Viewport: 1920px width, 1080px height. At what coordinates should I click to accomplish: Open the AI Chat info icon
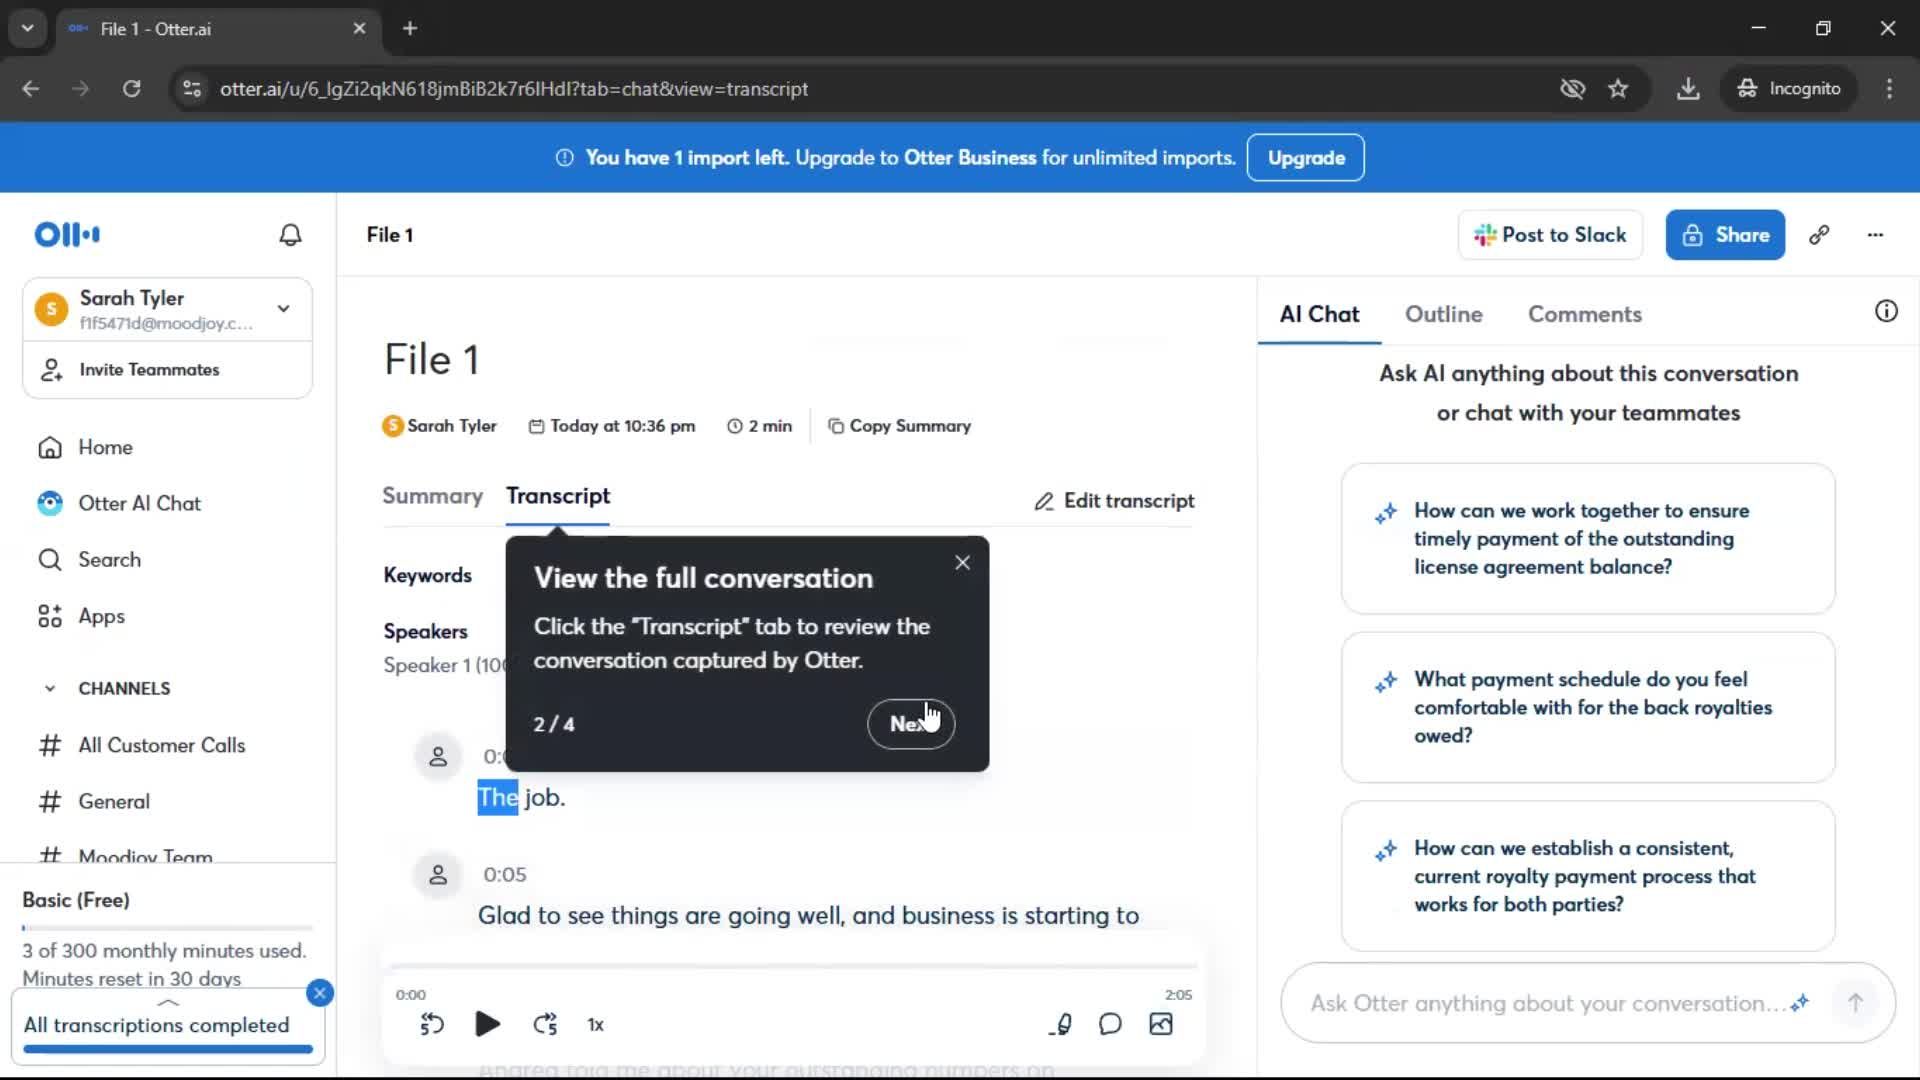click(x=1886, y=311)
